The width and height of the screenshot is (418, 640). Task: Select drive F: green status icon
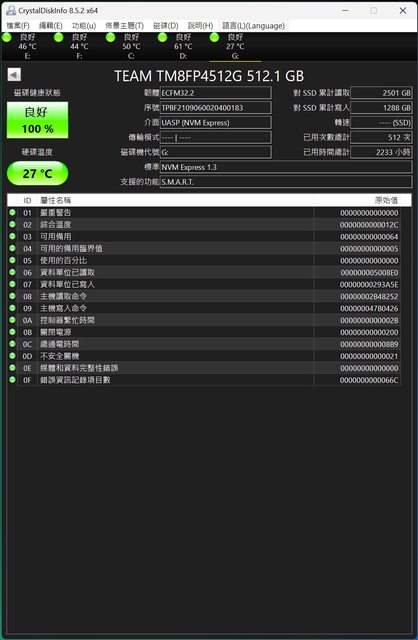point(59,37)
